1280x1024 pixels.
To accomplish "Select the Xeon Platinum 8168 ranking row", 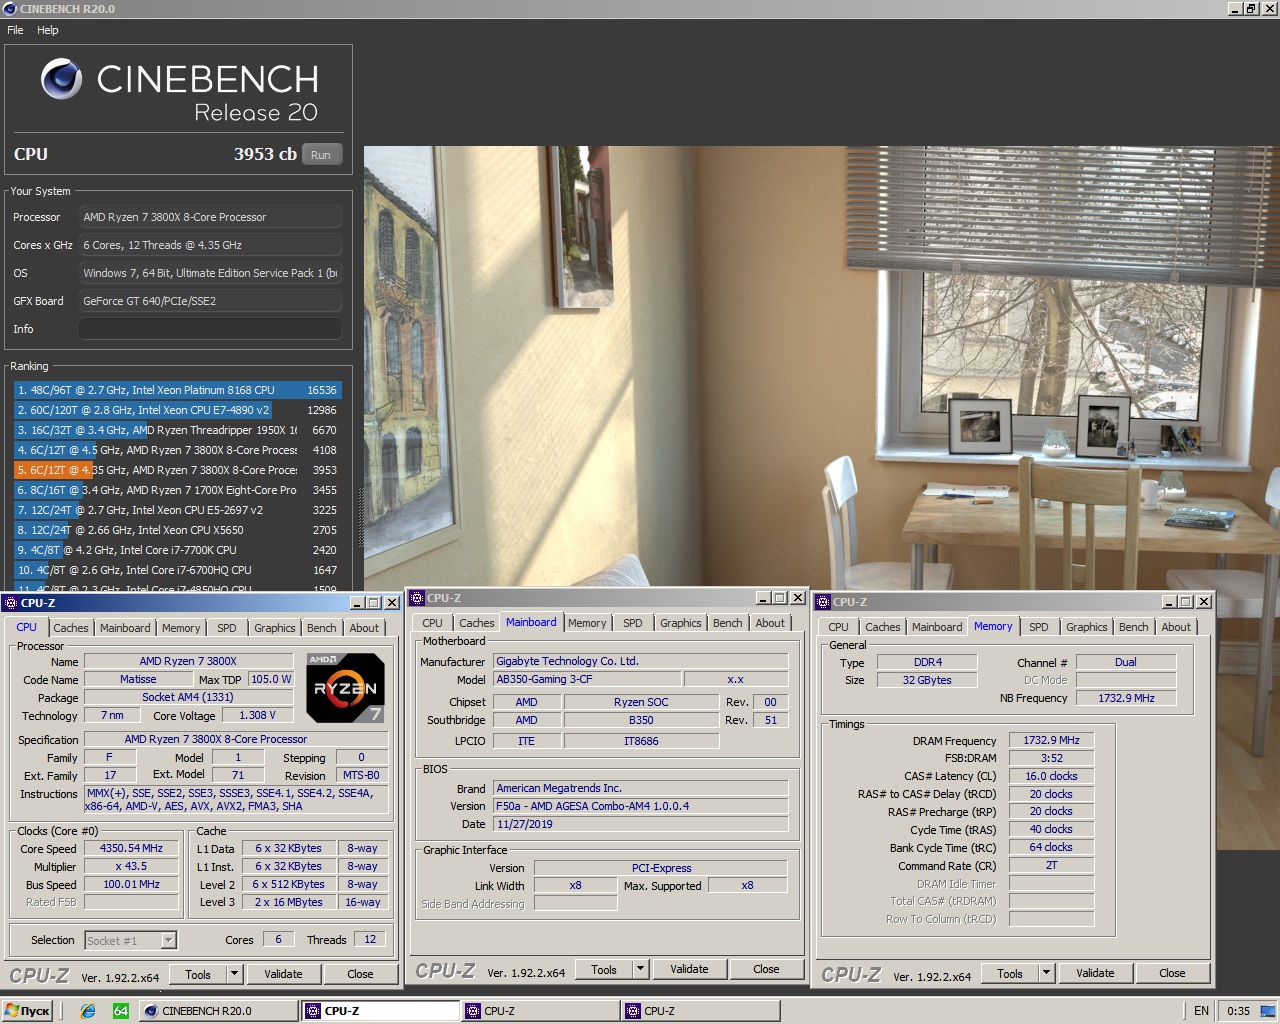I will coord(177,390).
